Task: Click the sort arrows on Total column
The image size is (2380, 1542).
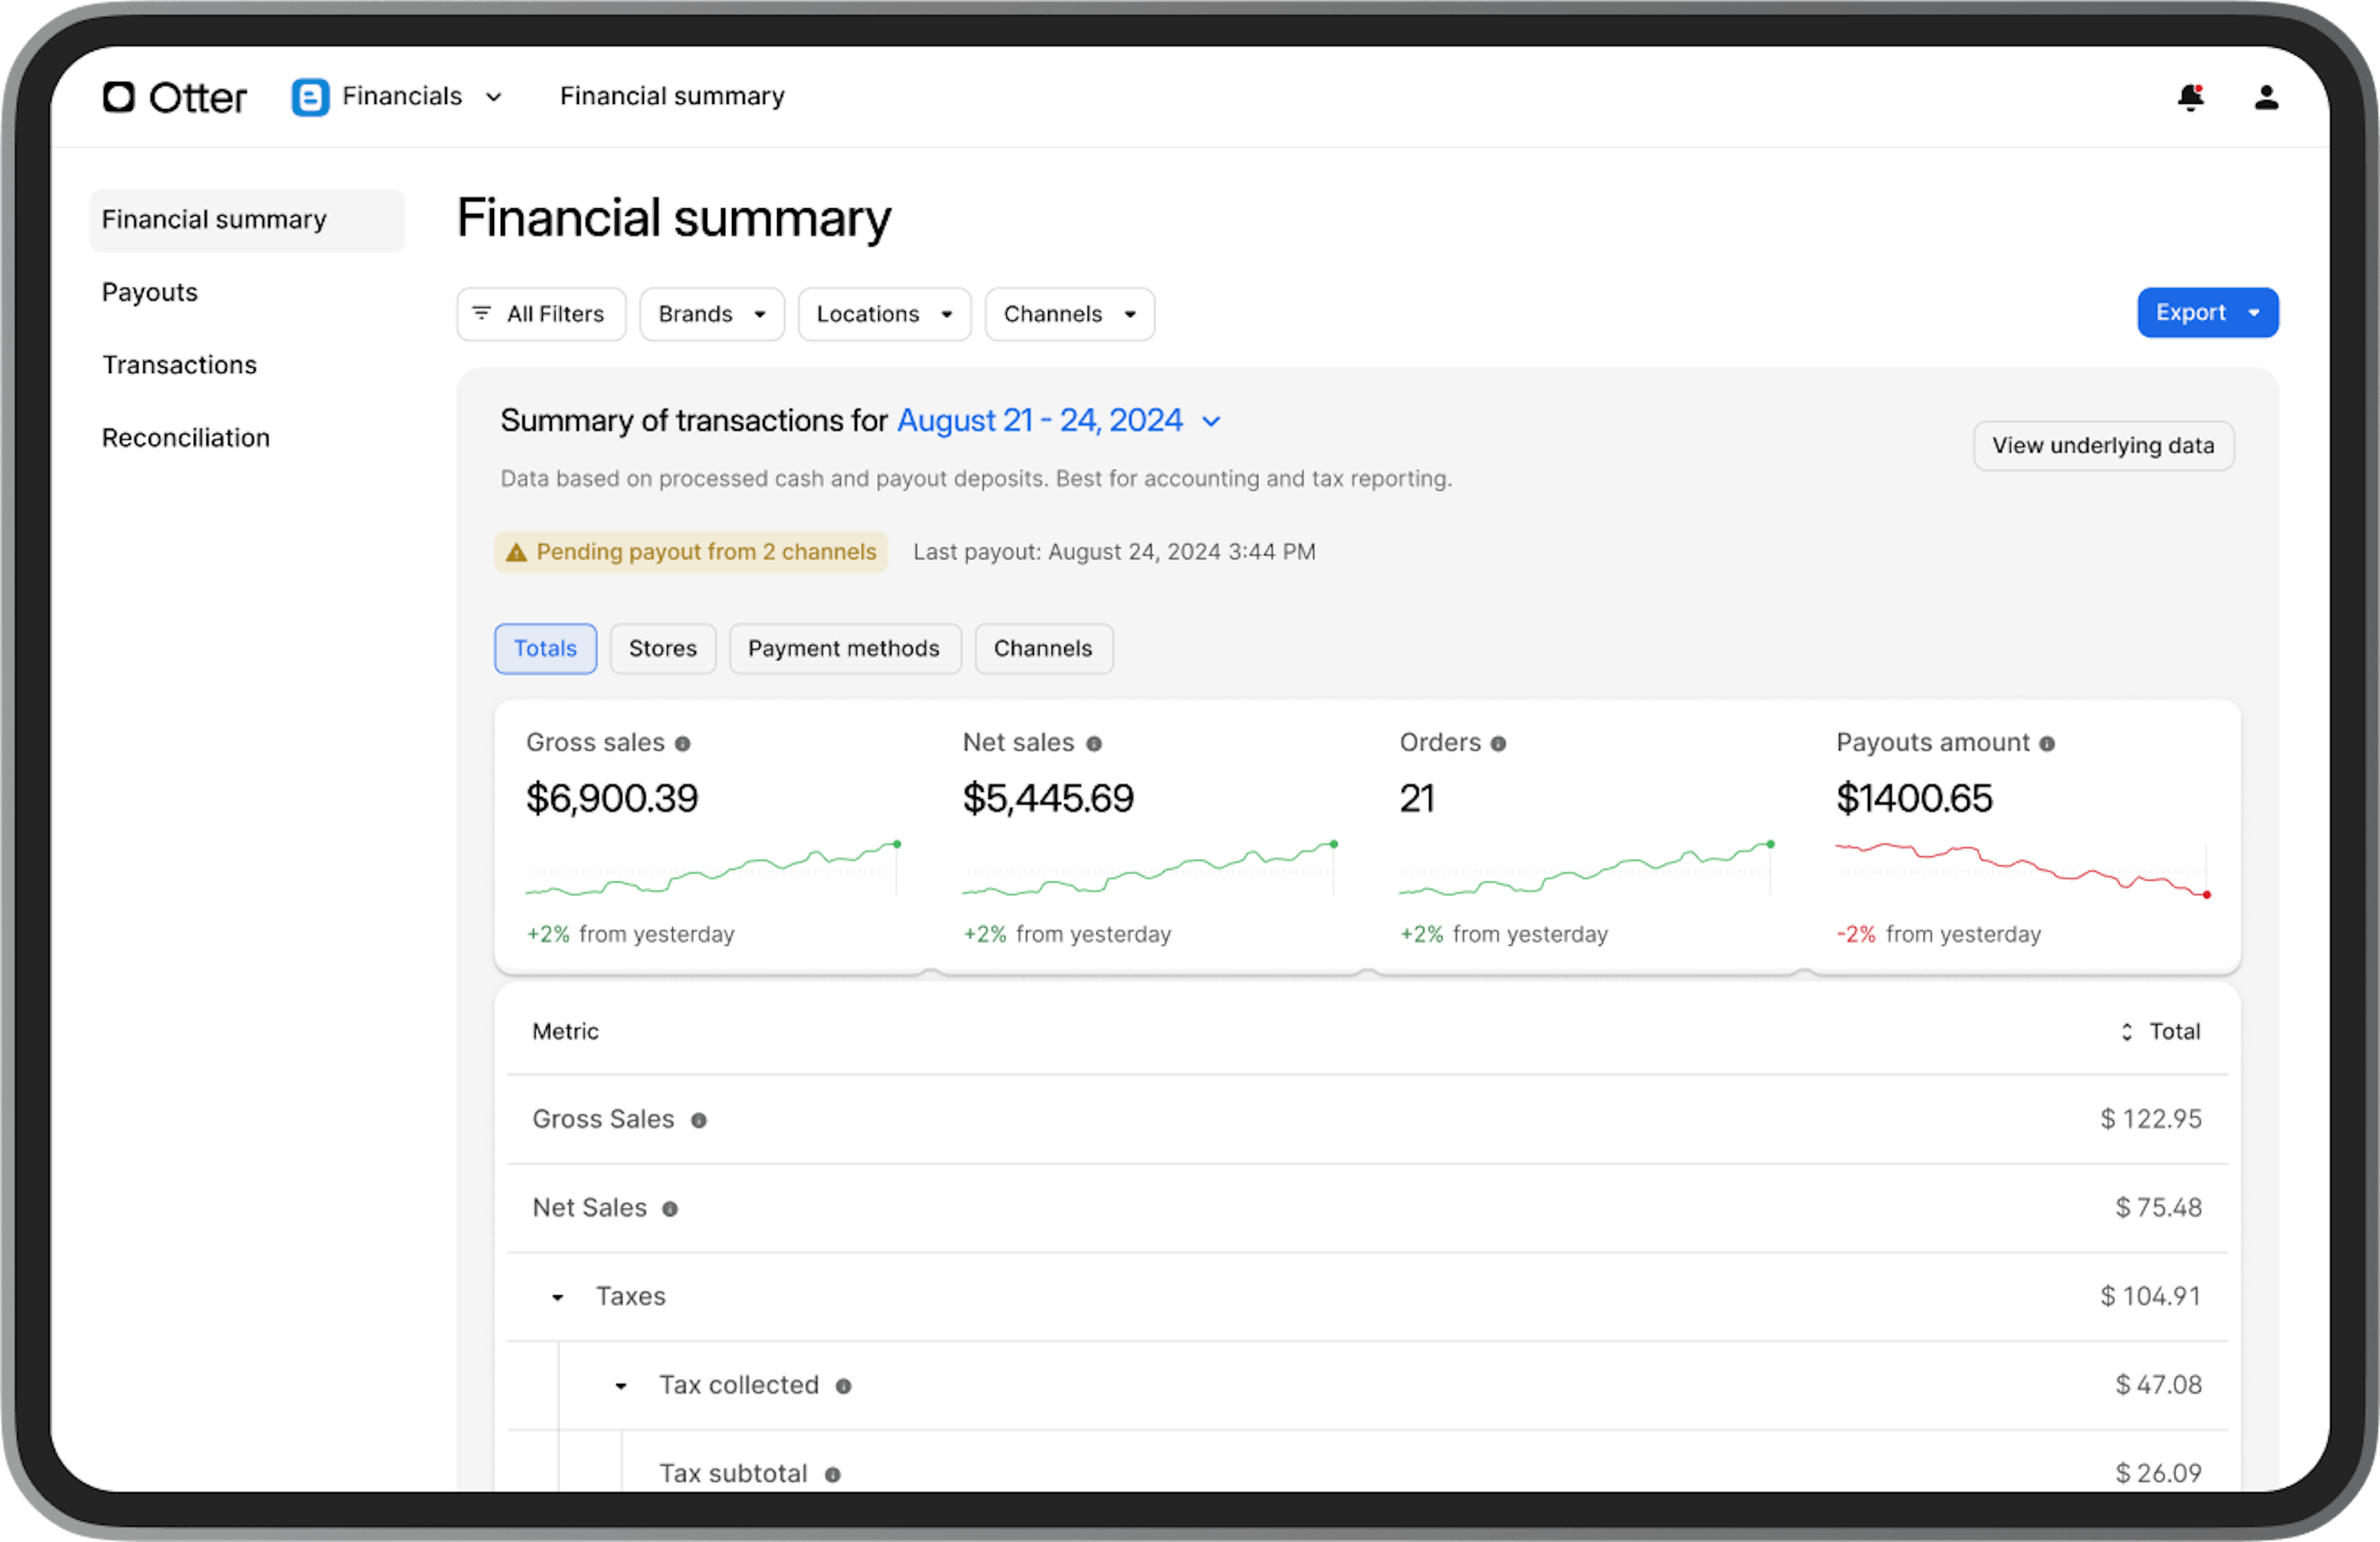Action: 2127,1032
